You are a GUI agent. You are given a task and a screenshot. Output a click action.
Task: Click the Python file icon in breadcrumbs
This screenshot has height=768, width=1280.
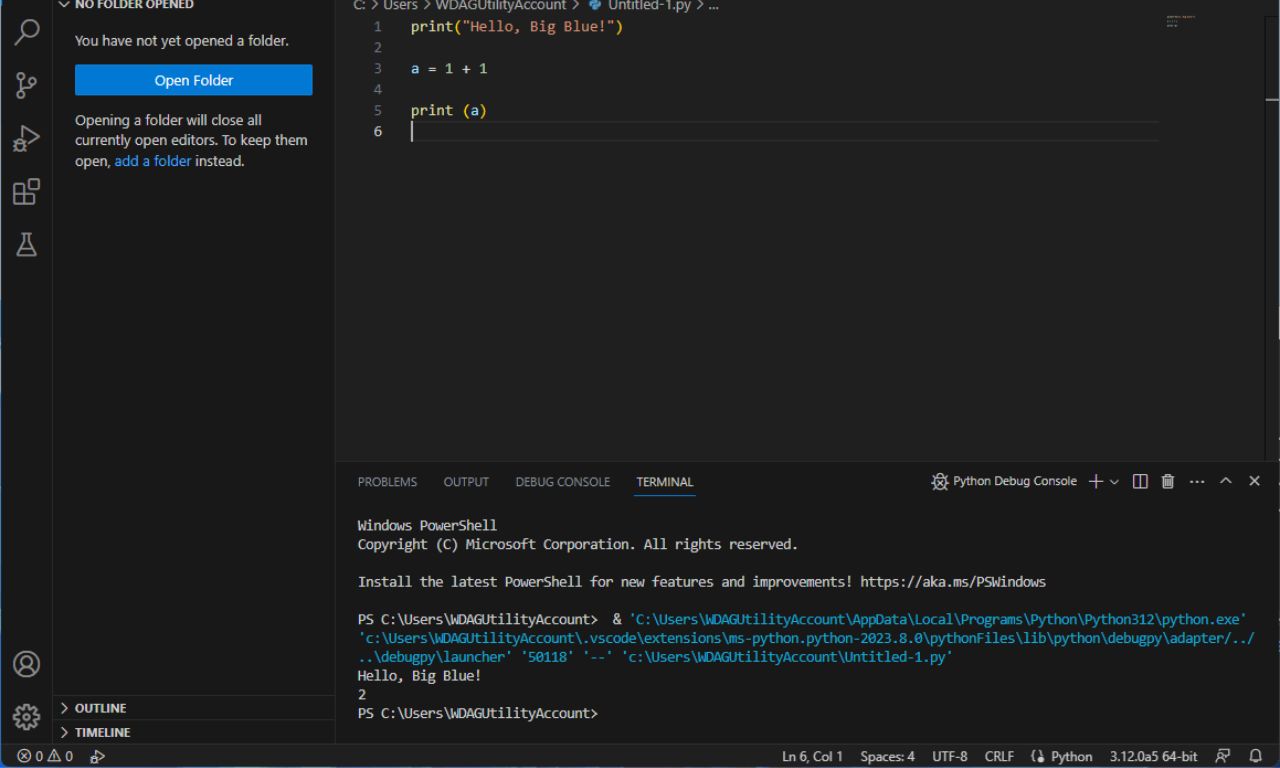tap(595, 5)
